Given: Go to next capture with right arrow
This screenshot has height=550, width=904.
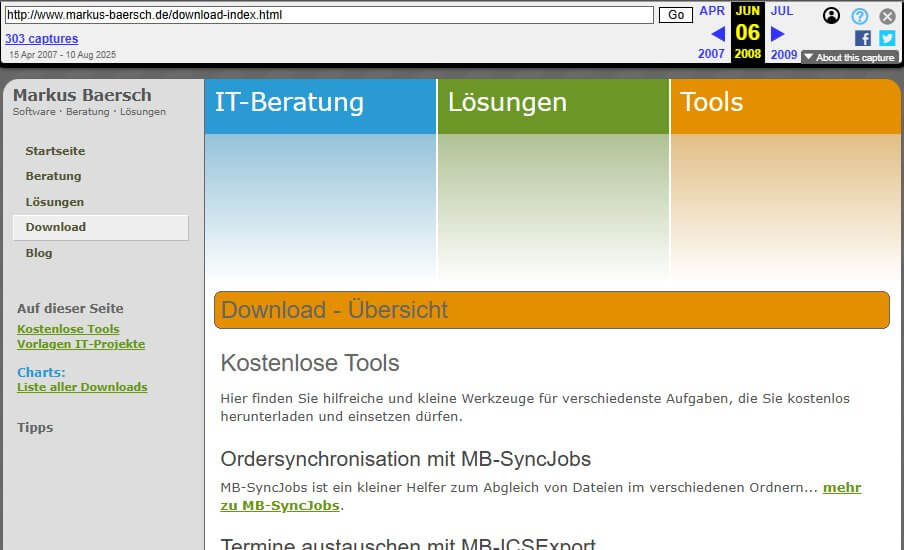Looking at the screenshot, I should tap(778, 34).
